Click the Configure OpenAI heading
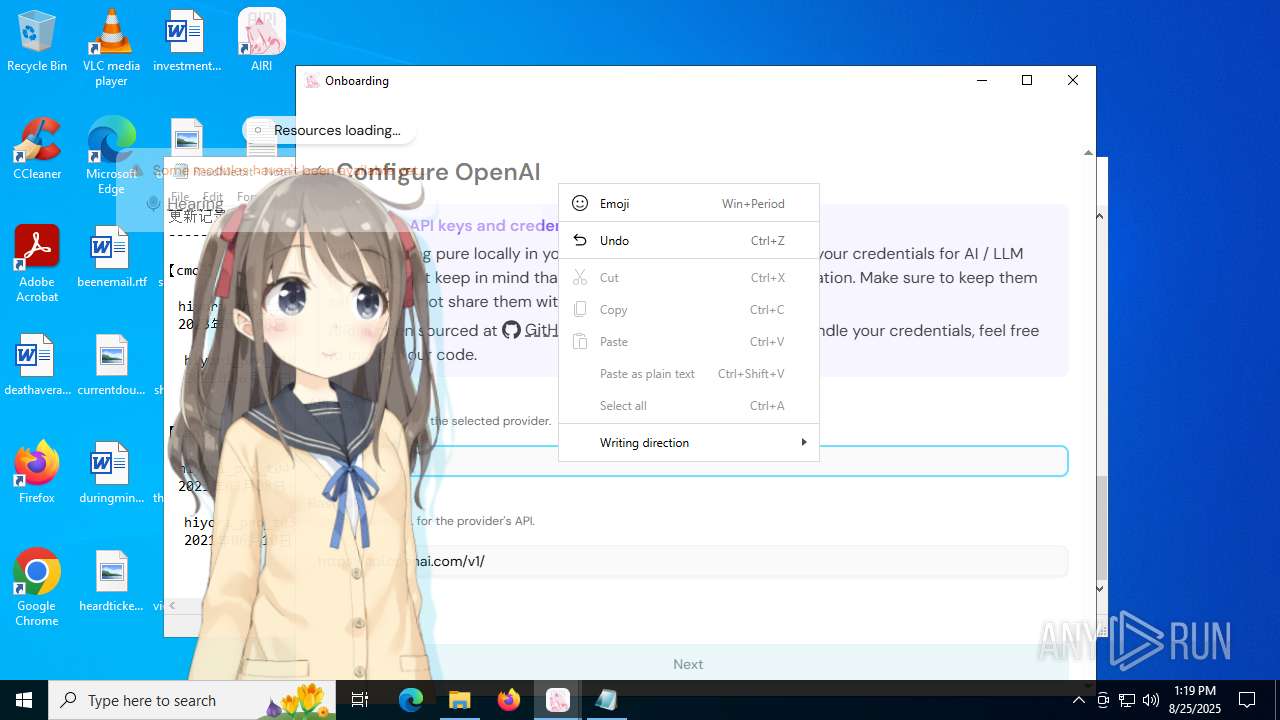1280x720 pixels. [x=439, y=172]
